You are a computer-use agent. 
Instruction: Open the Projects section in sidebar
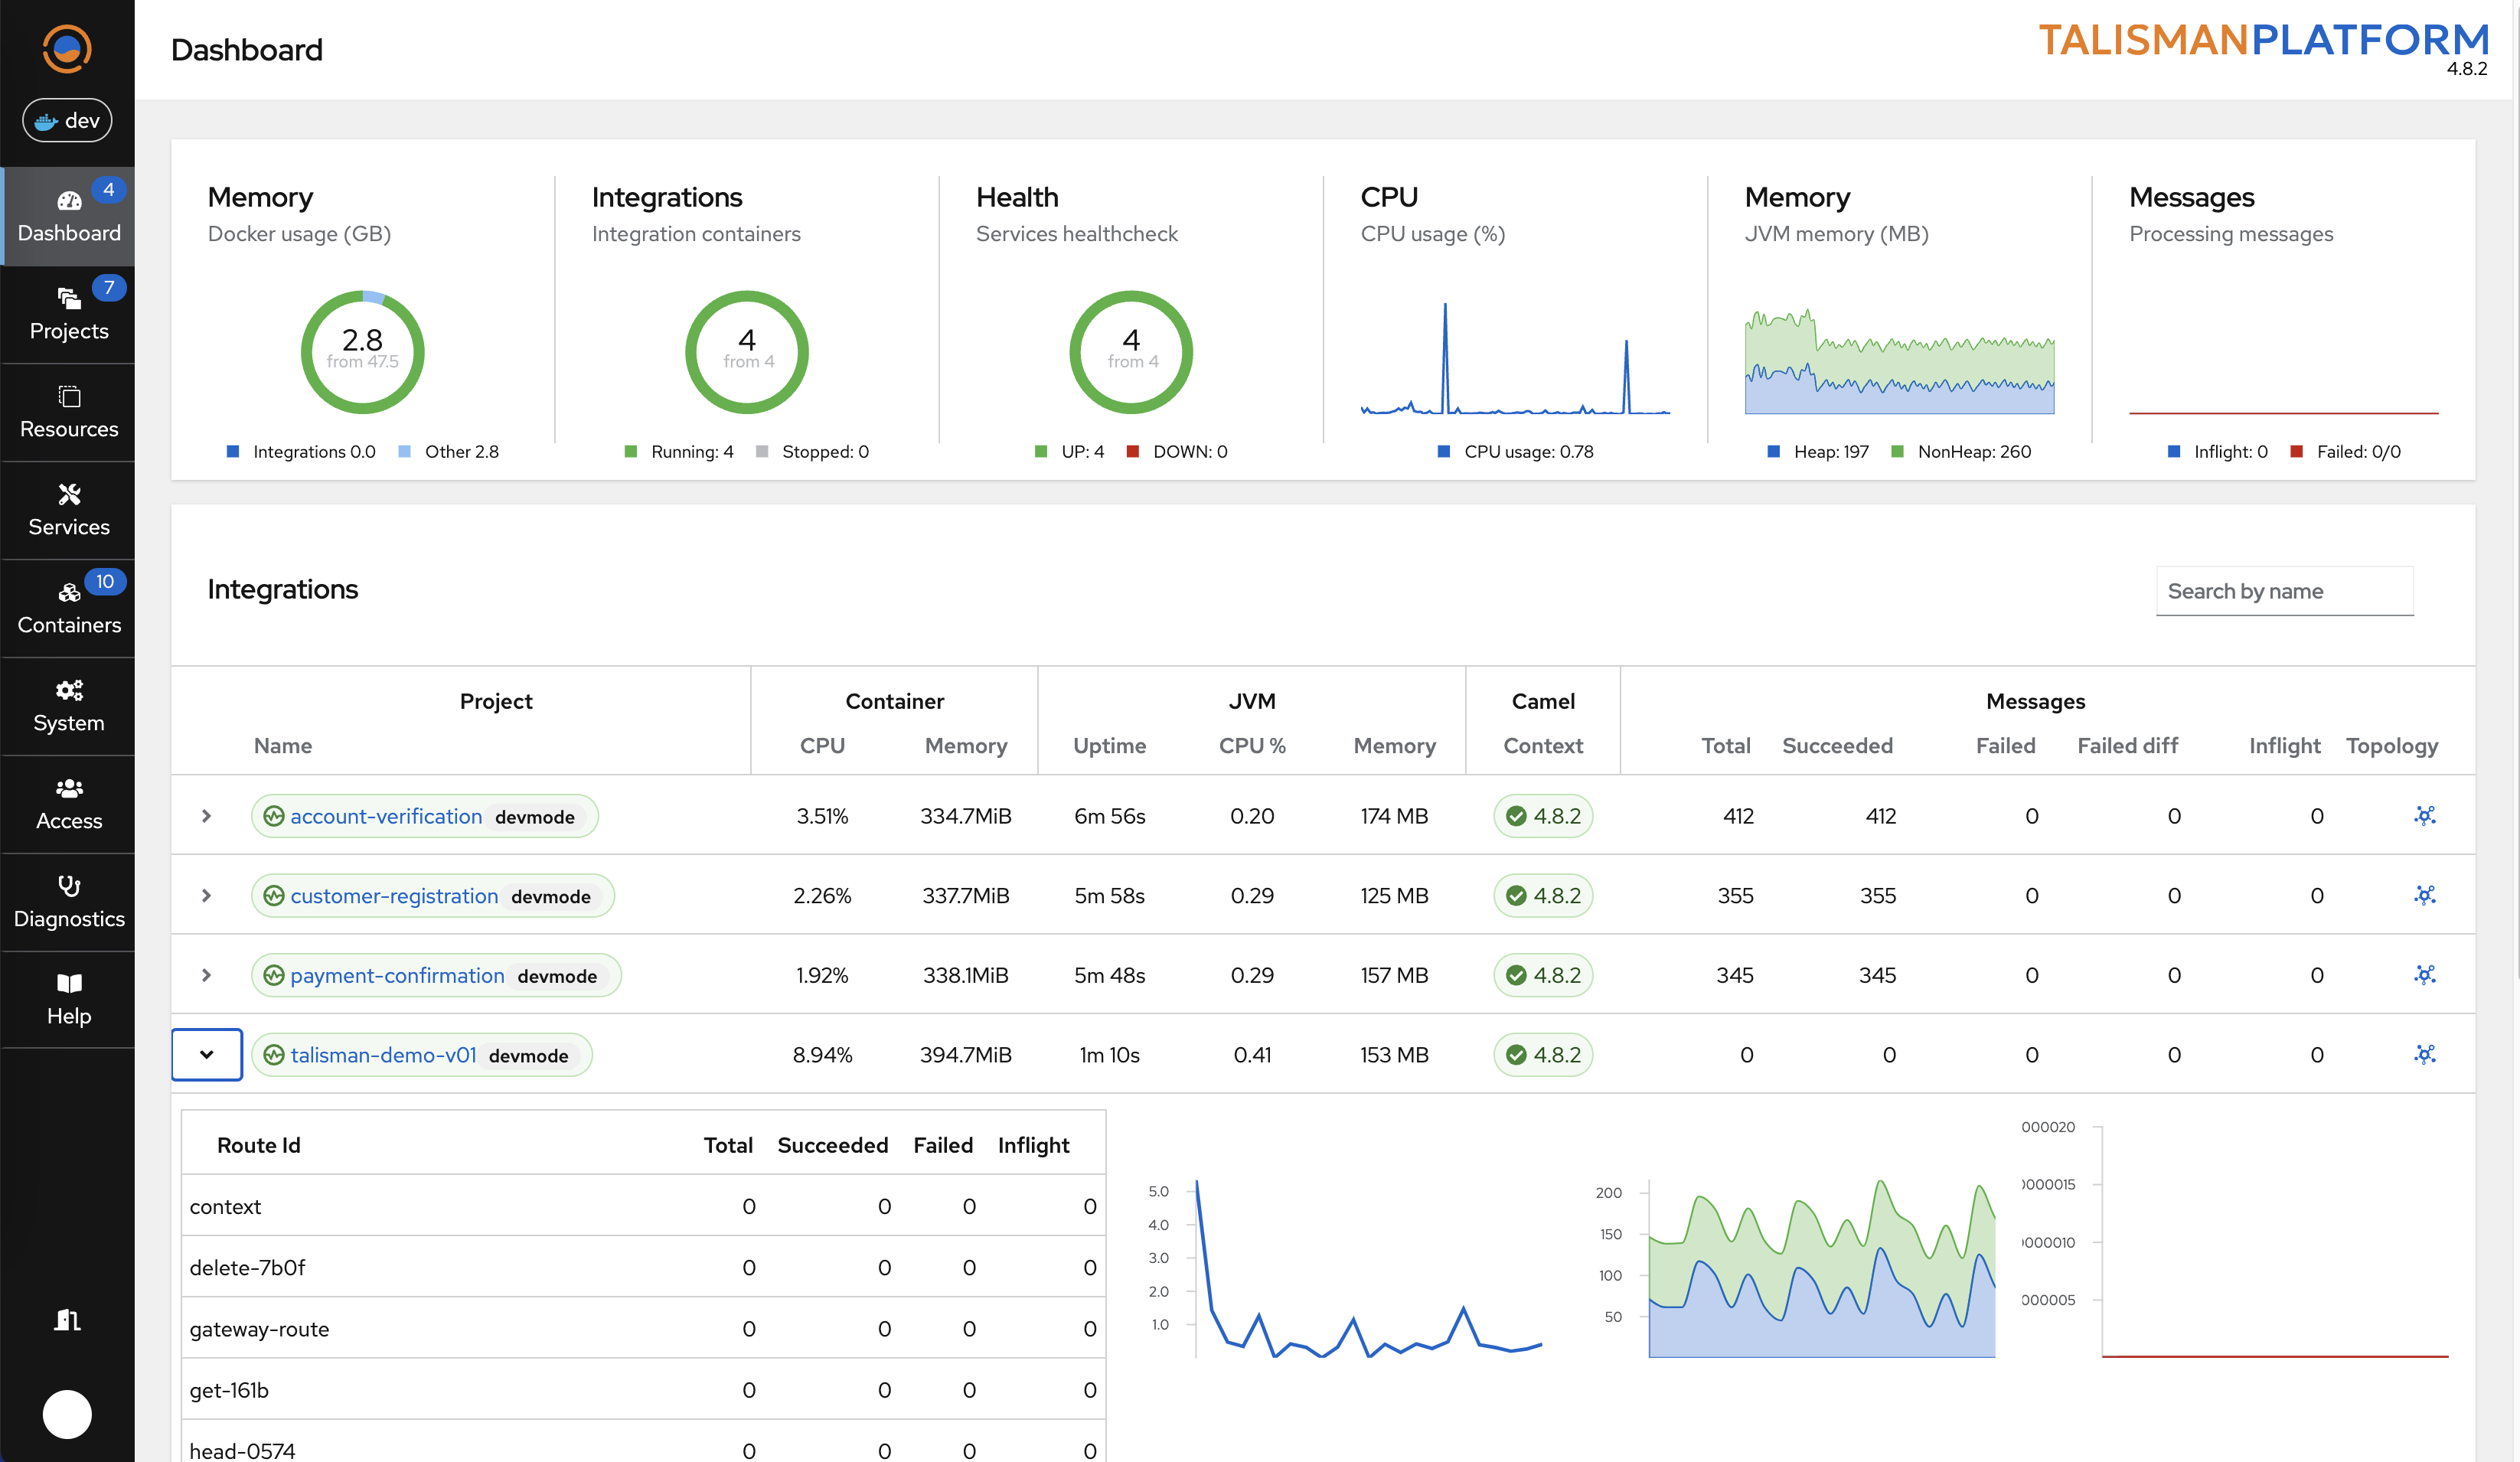[x=68, y=313]
